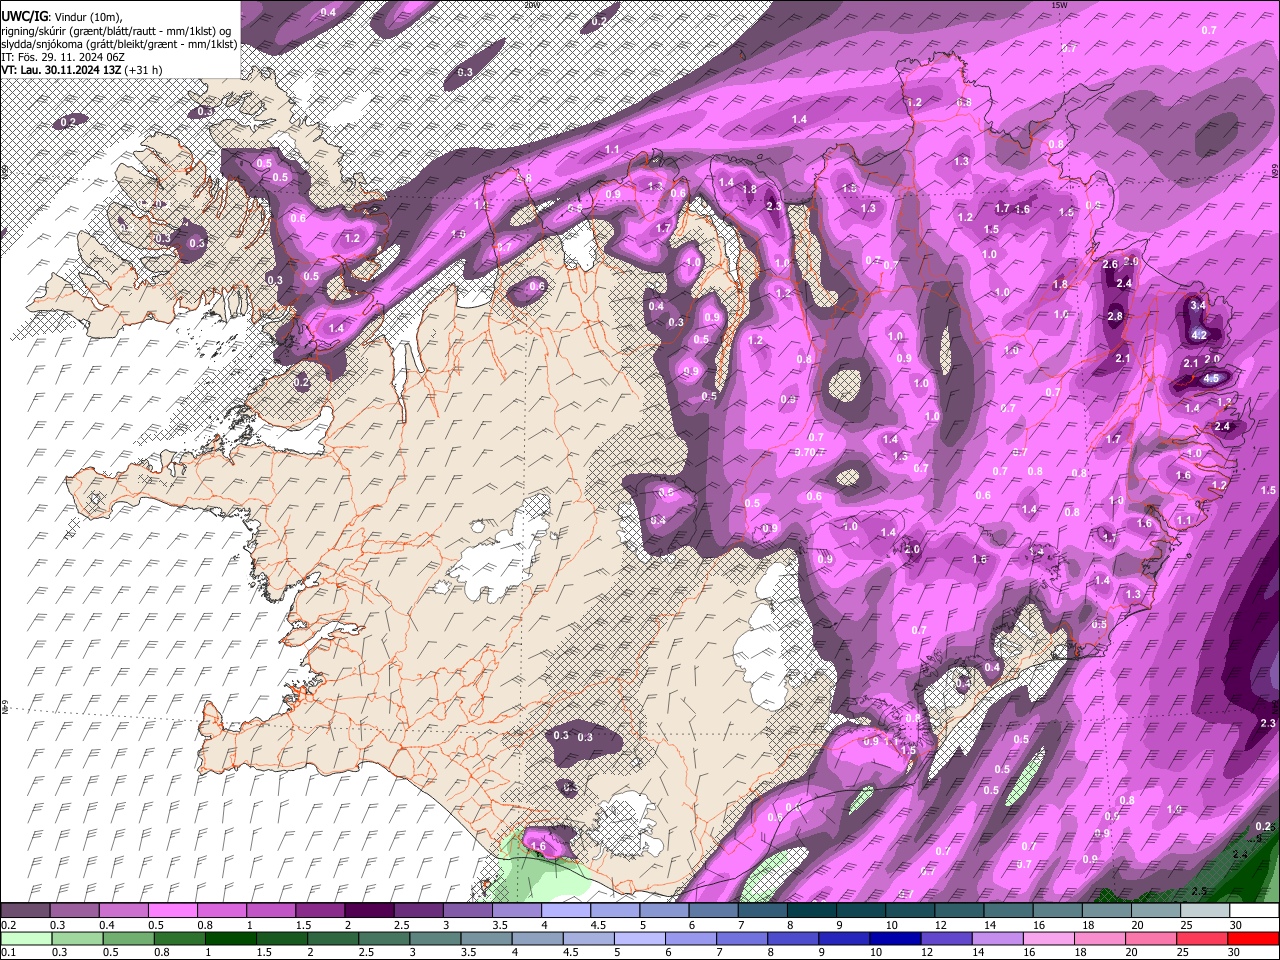This screenshot has width=1280, height=960.
Task: Select the '10' label in the upper legend row
Action: point(892,925)
